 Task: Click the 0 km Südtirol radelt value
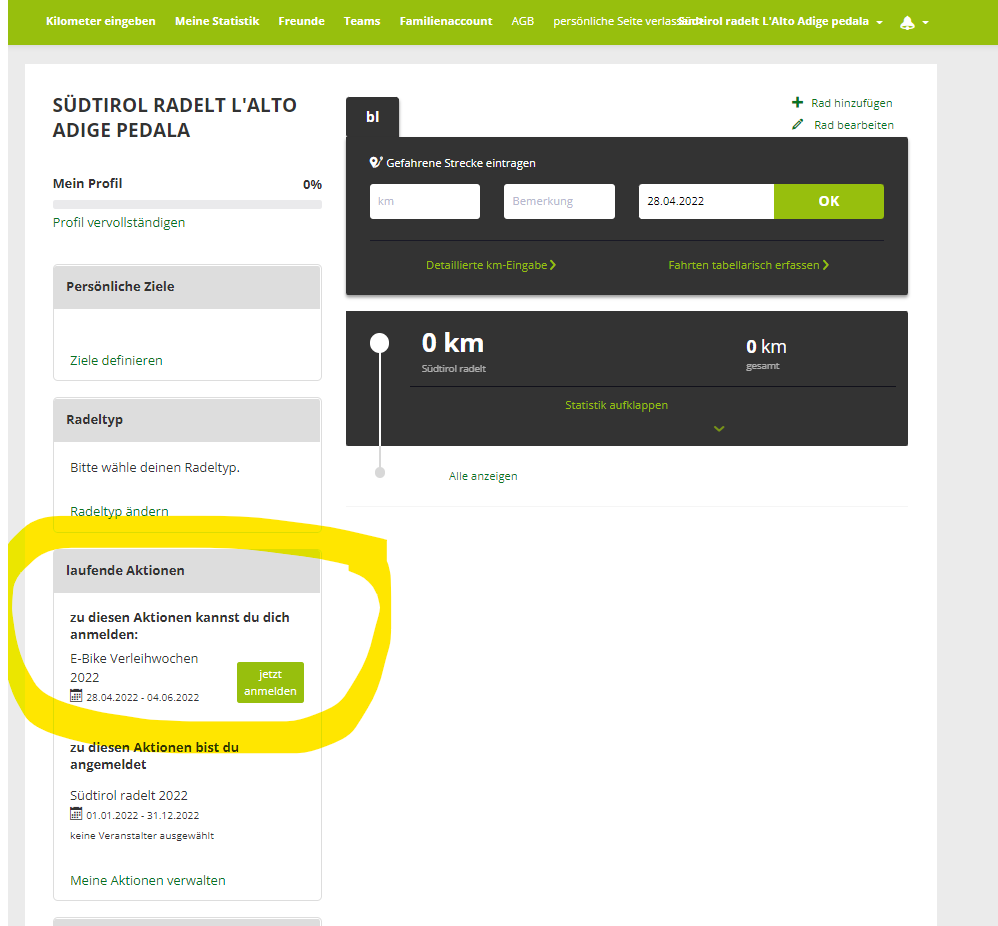pos(453,343)
